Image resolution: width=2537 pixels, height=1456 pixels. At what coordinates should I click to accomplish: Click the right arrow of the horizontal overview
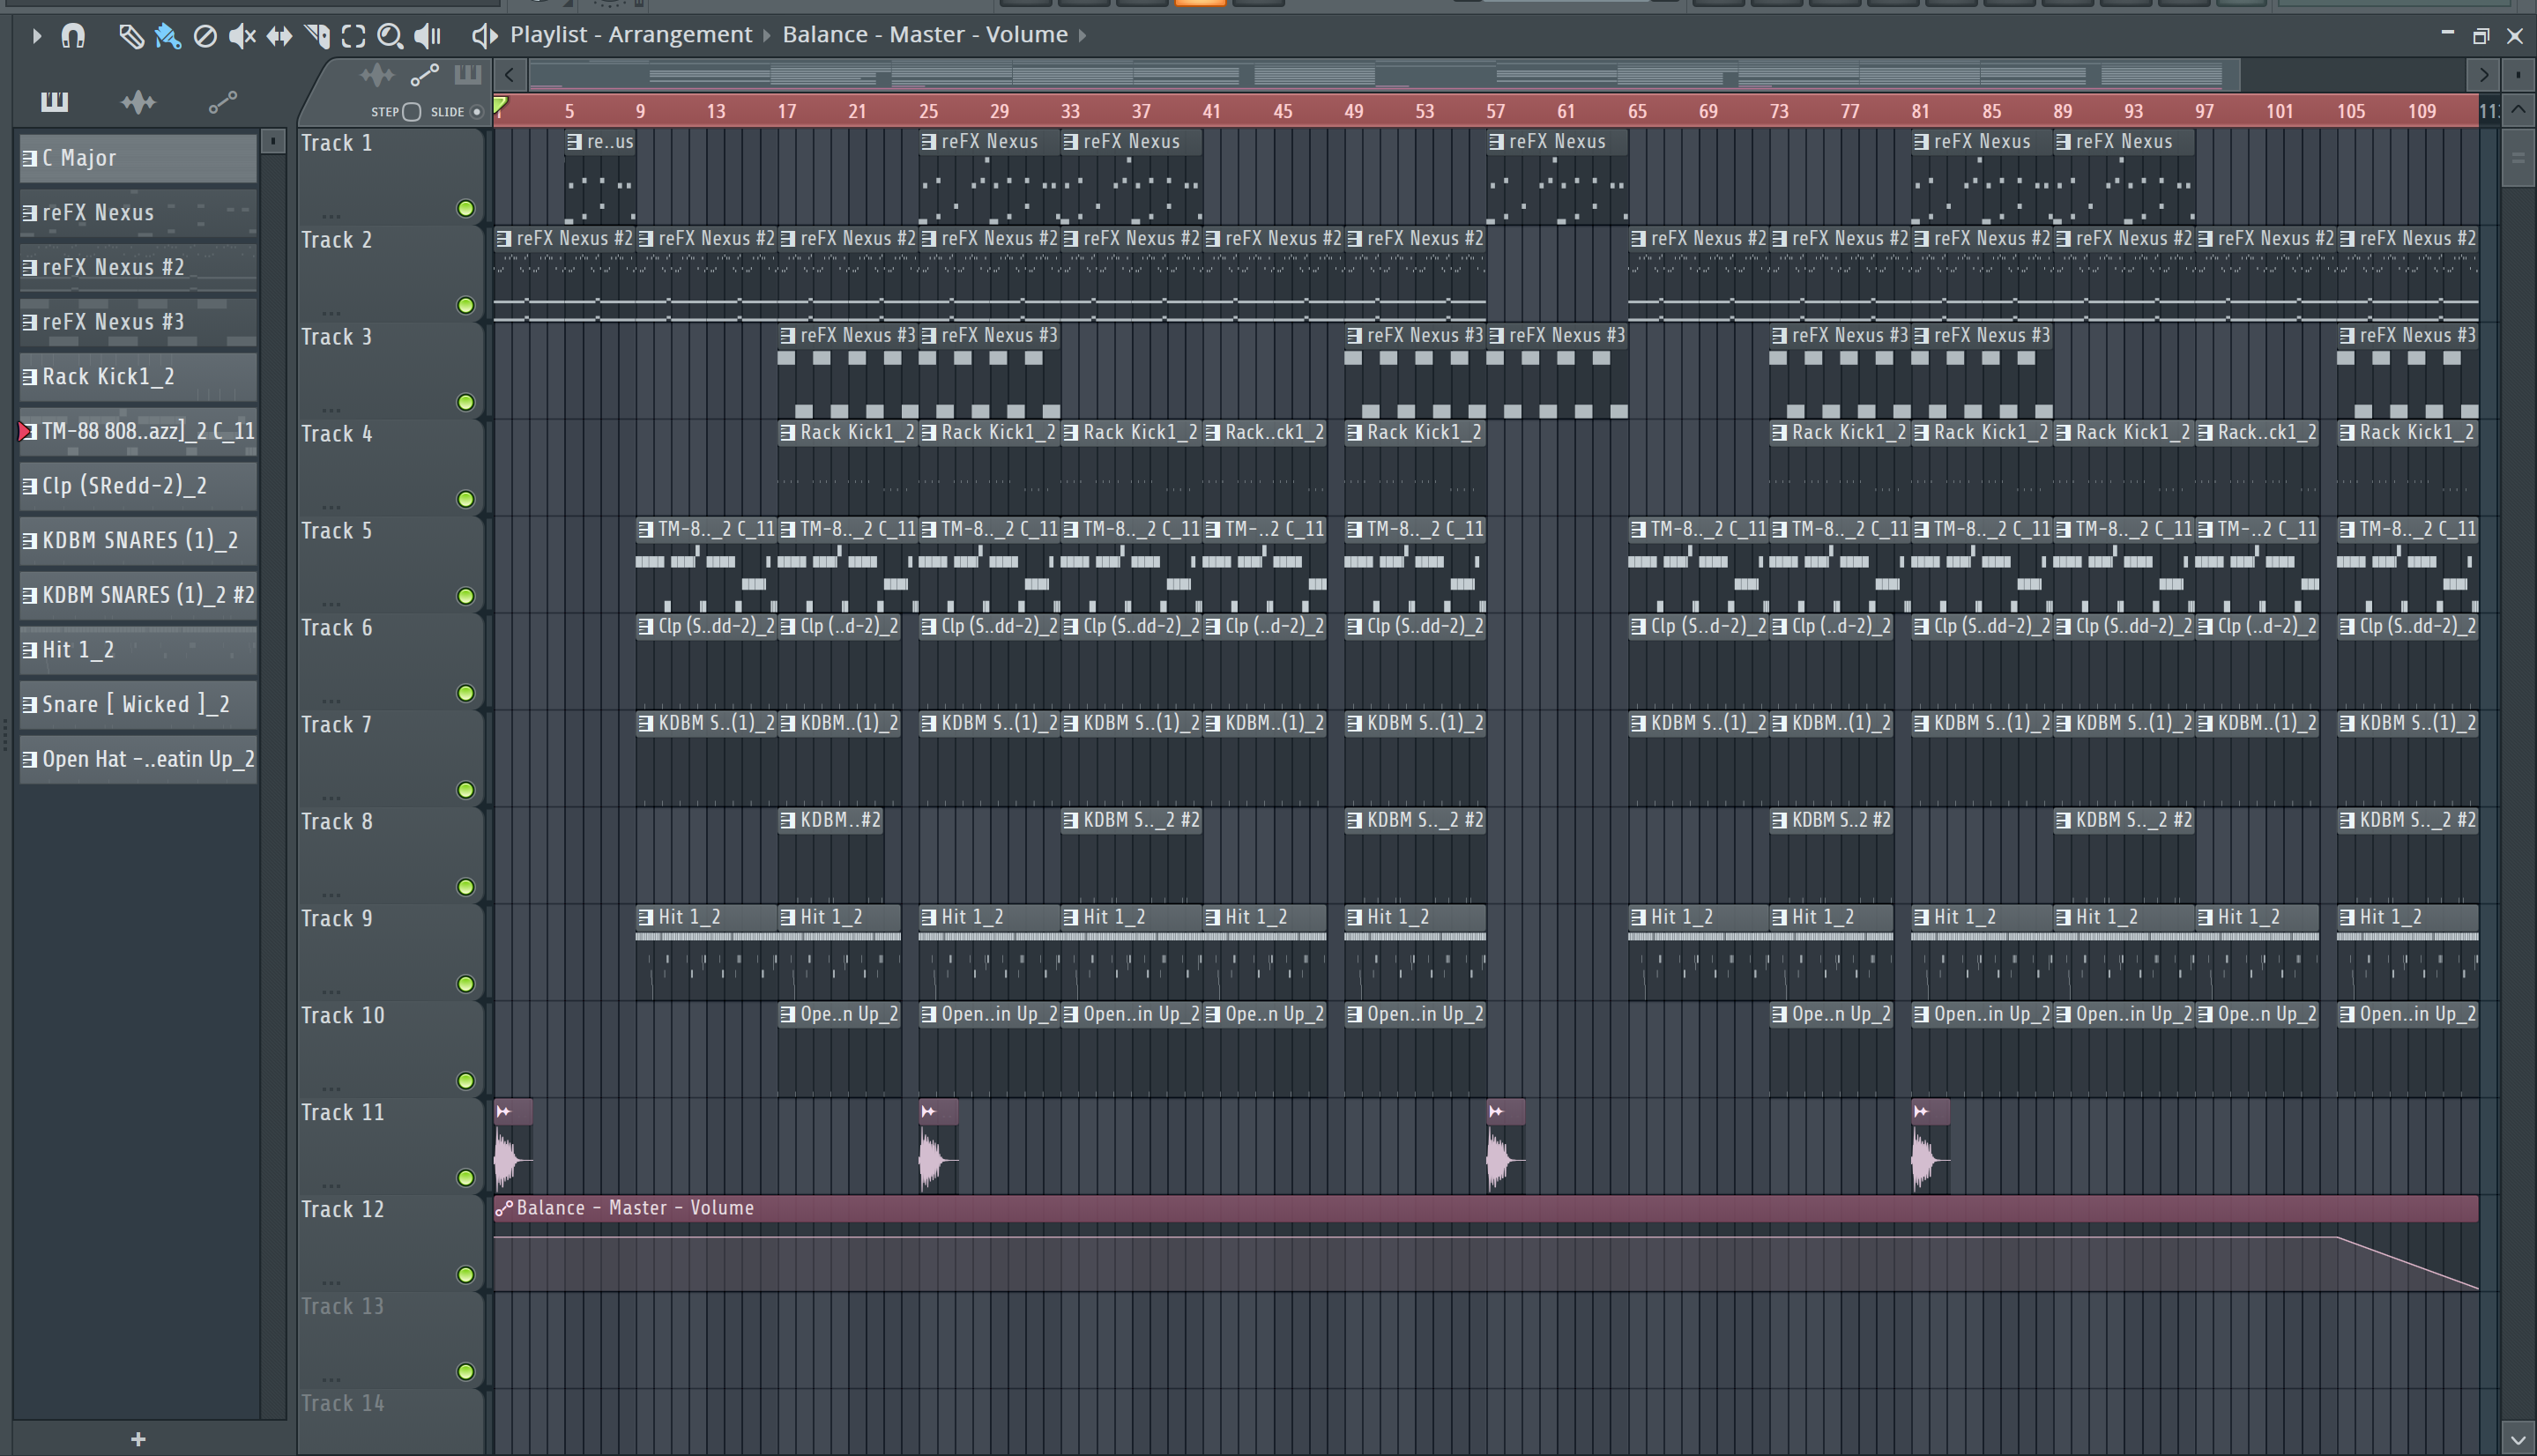click(2483, 75)
